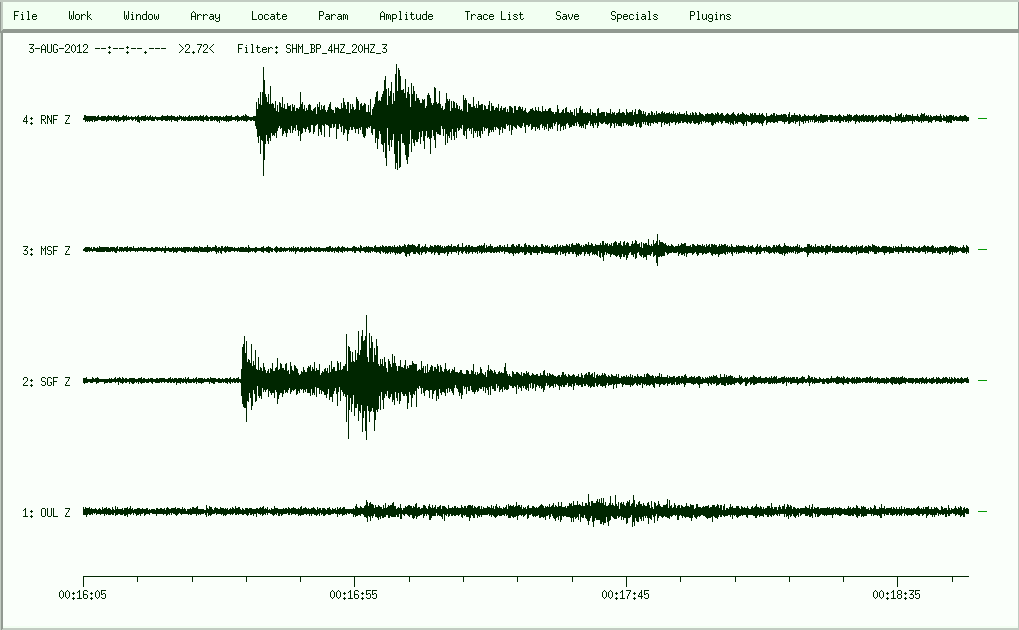This screenshot has width=1019, height=630.
Task: Open the Amplitude menu
Action: click(x=406, y=16)
